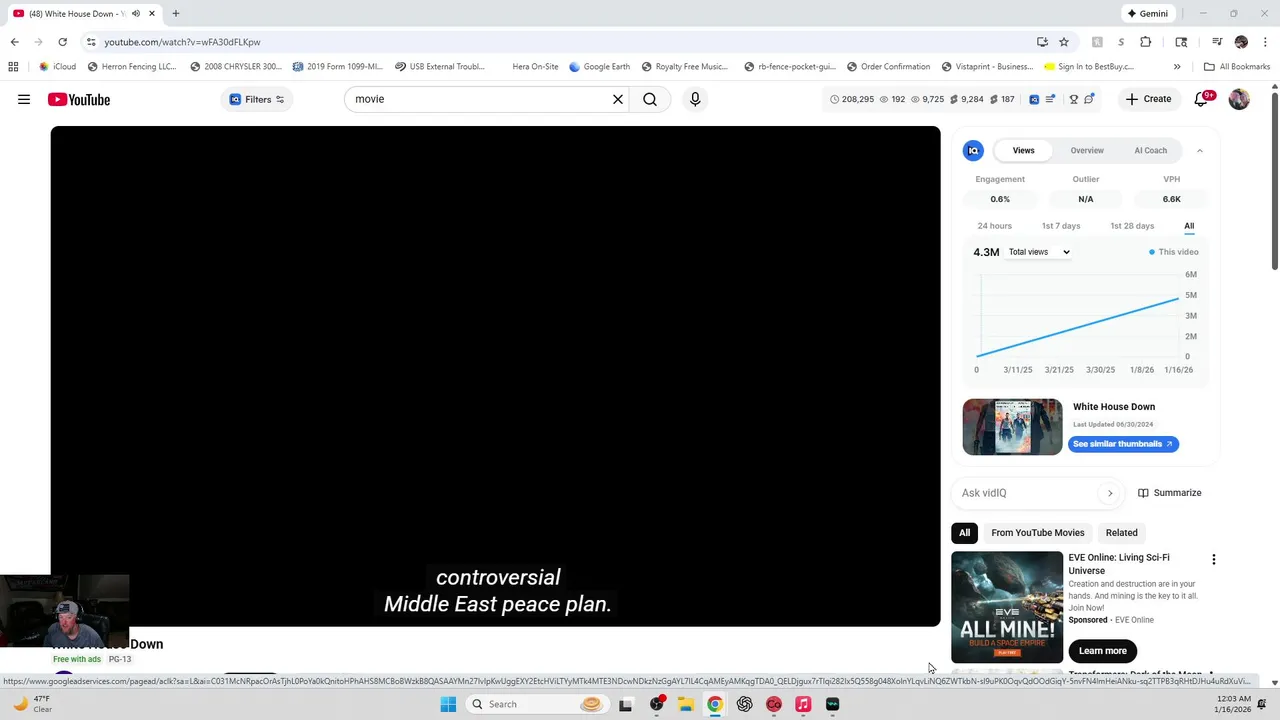Open the Chrome apps grid icon
1280x720 pixels.
13,67
